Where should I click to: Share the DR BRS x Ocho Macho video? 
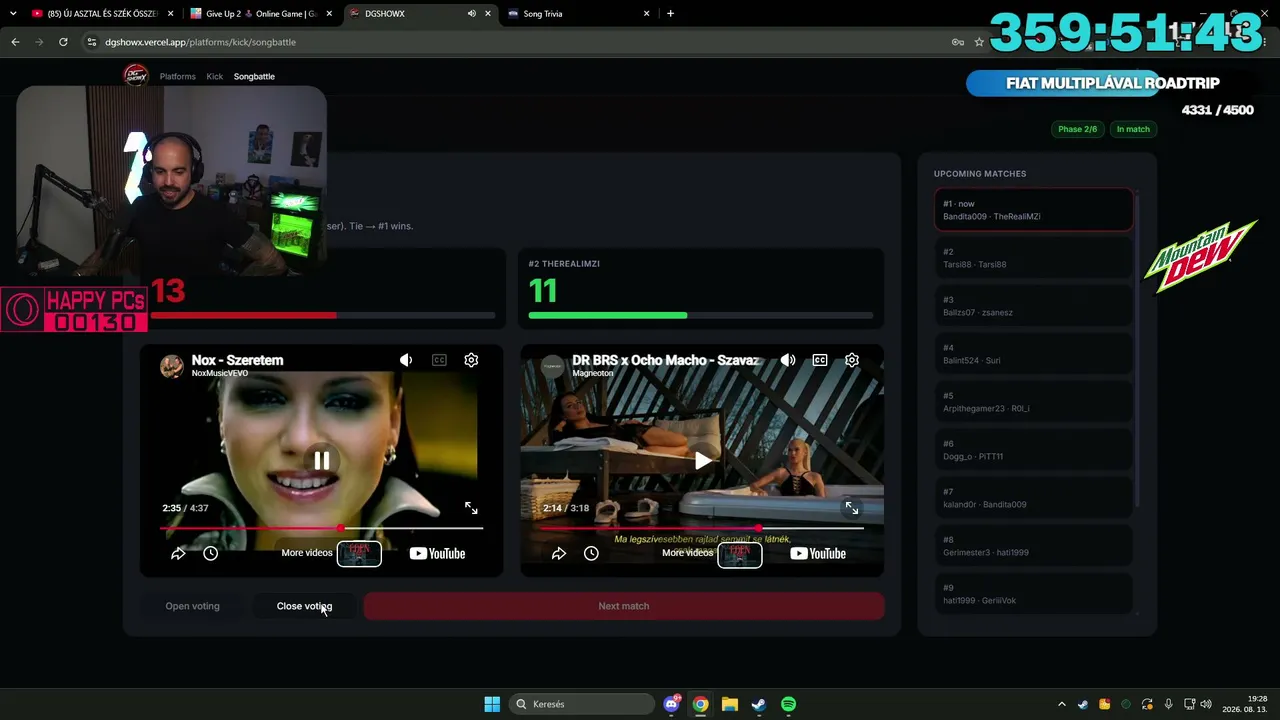pos(559,553)
